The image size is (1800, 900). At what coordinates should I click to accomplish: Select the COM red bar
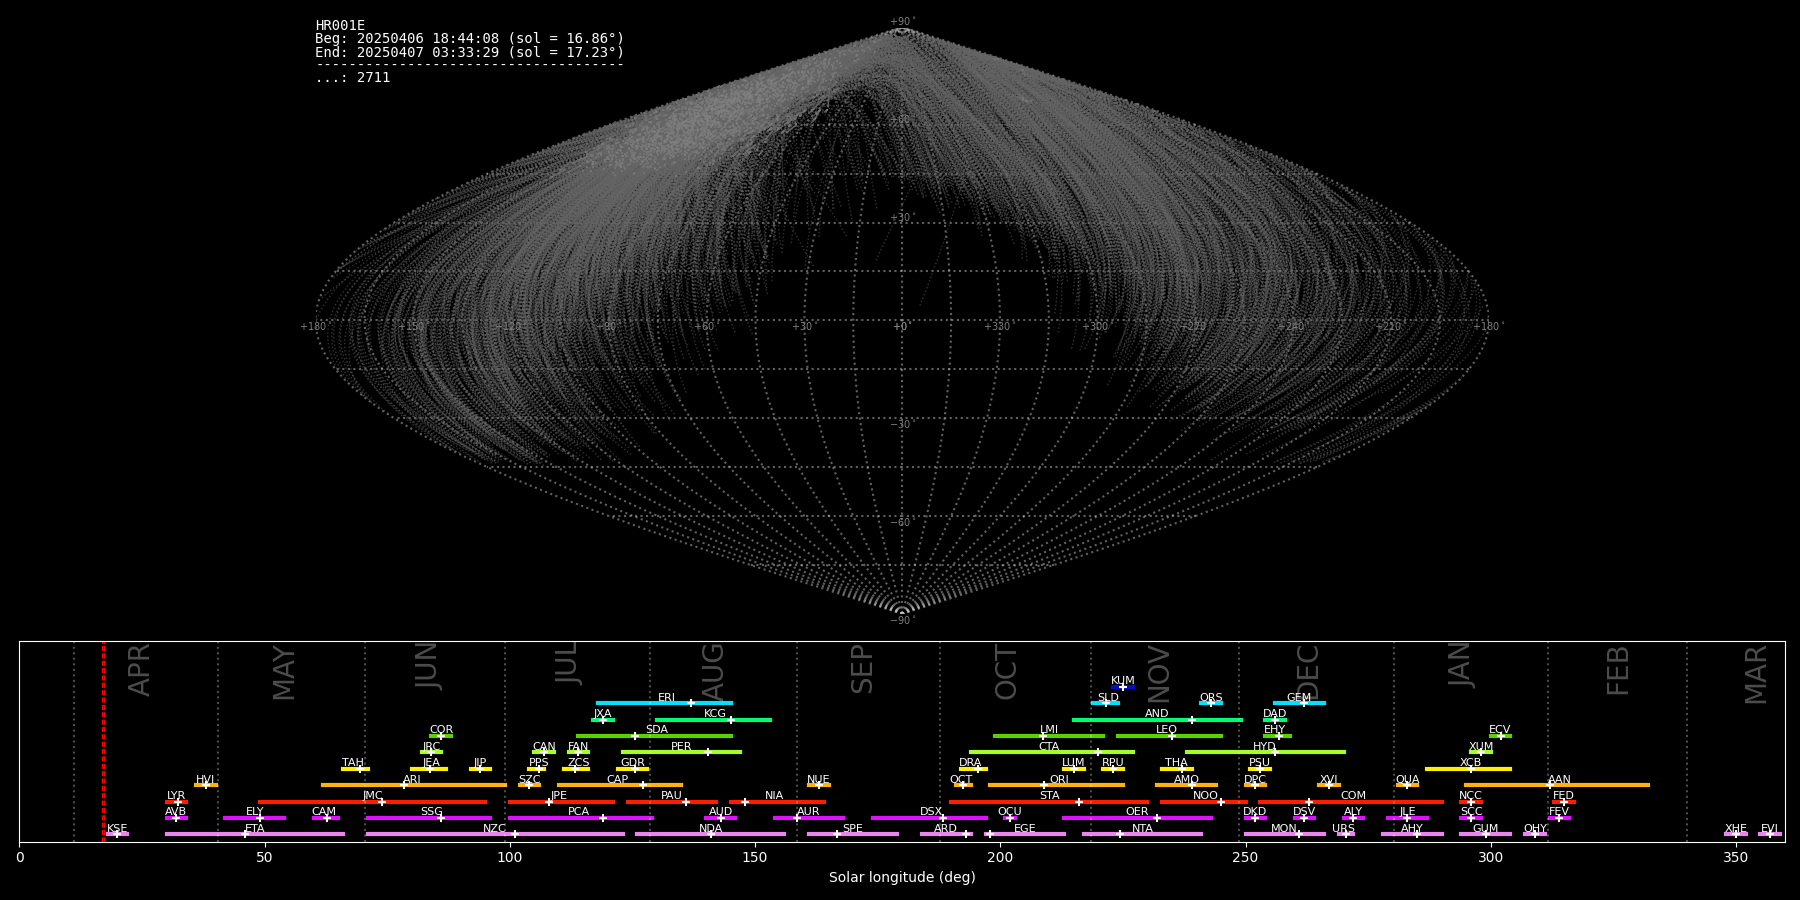pos(1351,802)
